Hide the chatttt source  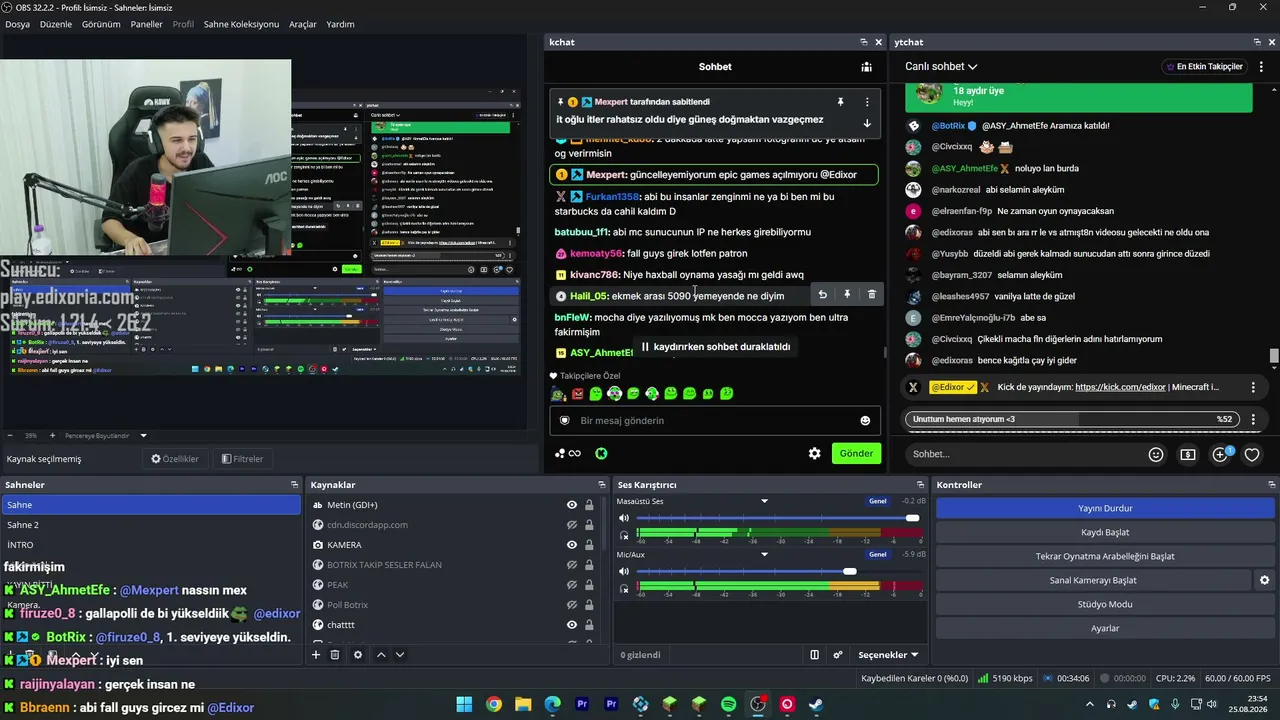[572, 625]
